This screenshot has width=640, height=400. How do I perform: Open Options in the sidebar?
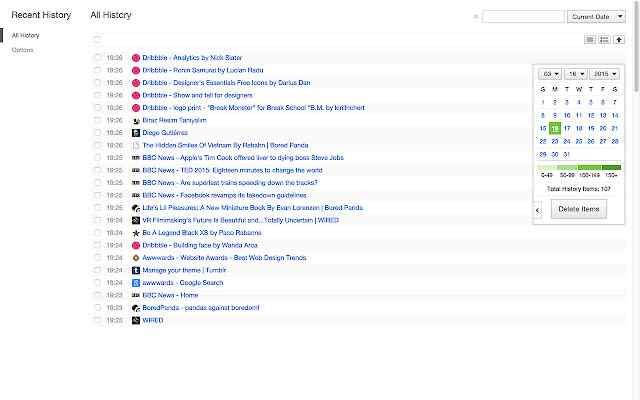click(x=22, y=50)
